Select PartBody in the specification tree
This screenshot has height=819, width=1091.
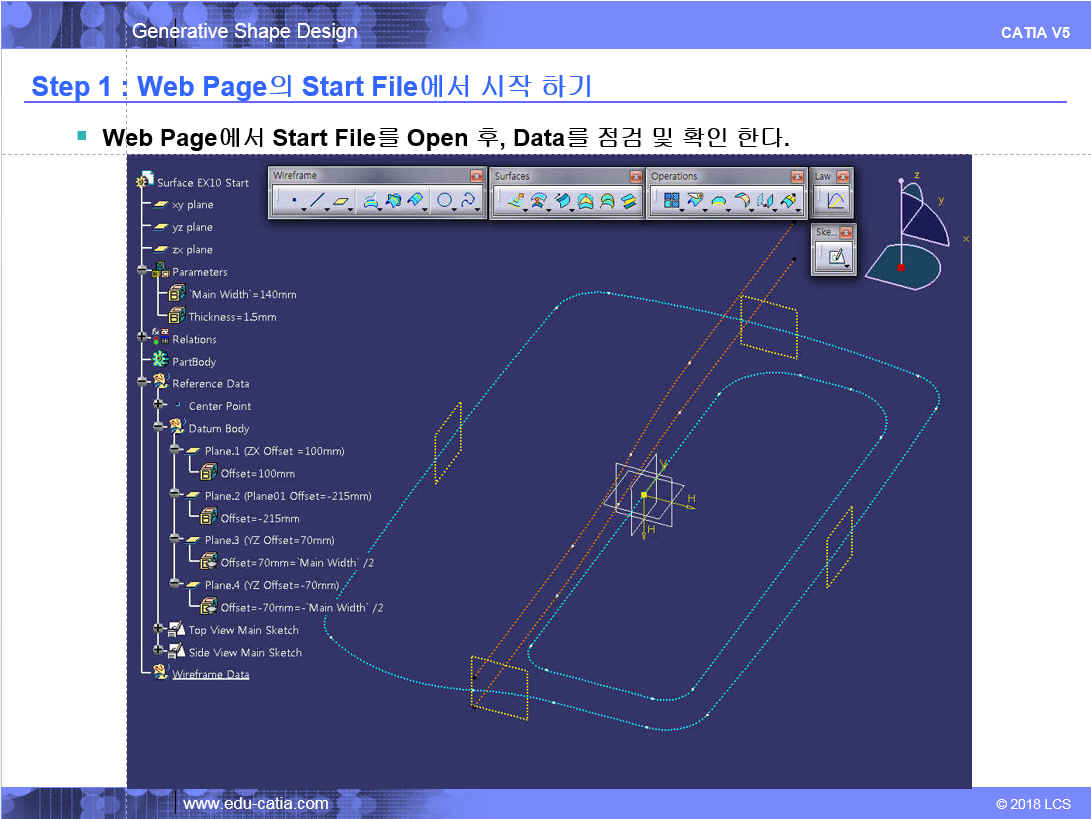click(x=193, y=362)
